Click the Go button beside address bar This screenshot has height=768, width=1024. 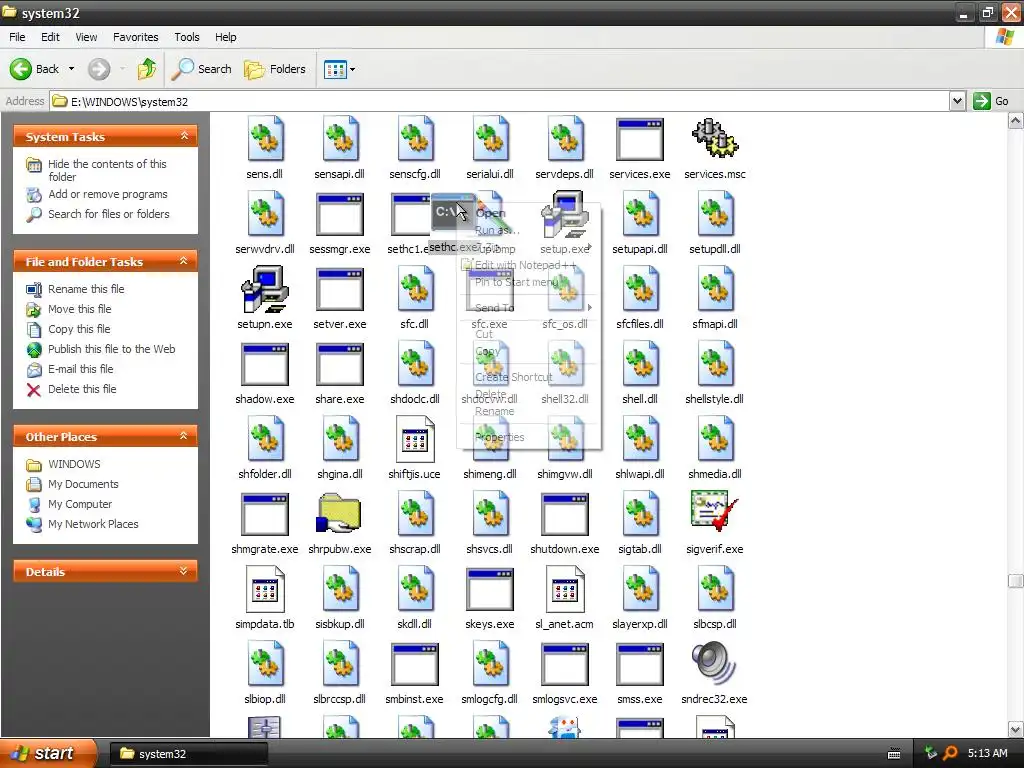[x=991, y=101]
